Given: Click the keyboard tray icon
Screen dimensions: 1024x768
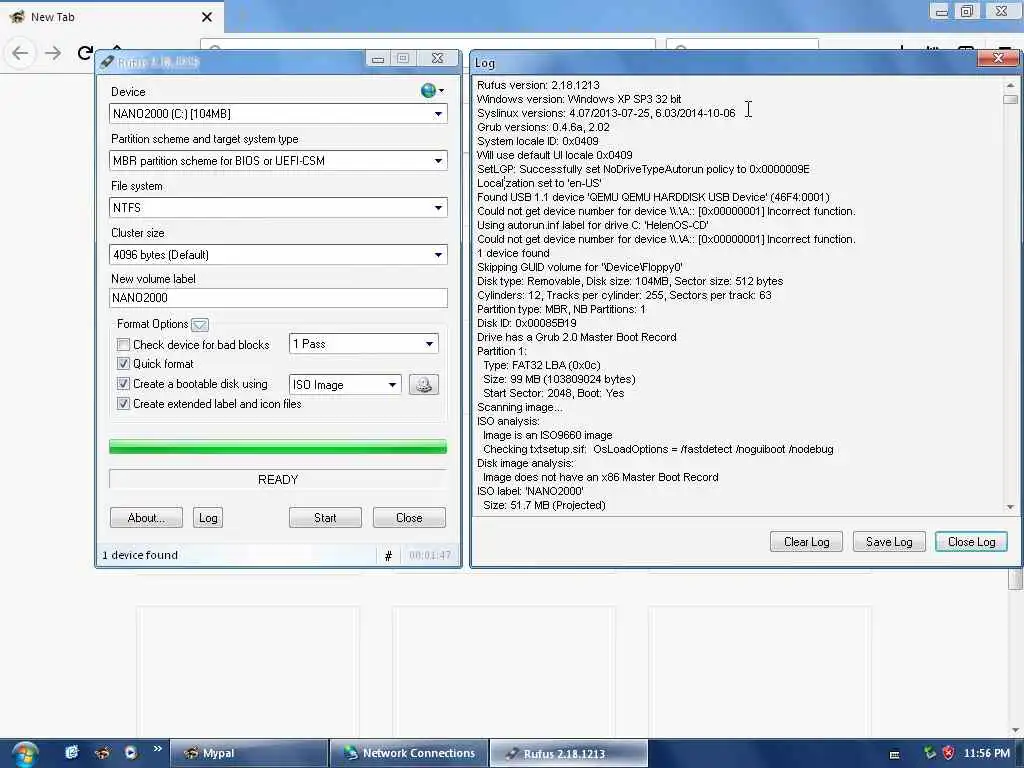Looking at the screenshot, I should click(x=895, y=754).
